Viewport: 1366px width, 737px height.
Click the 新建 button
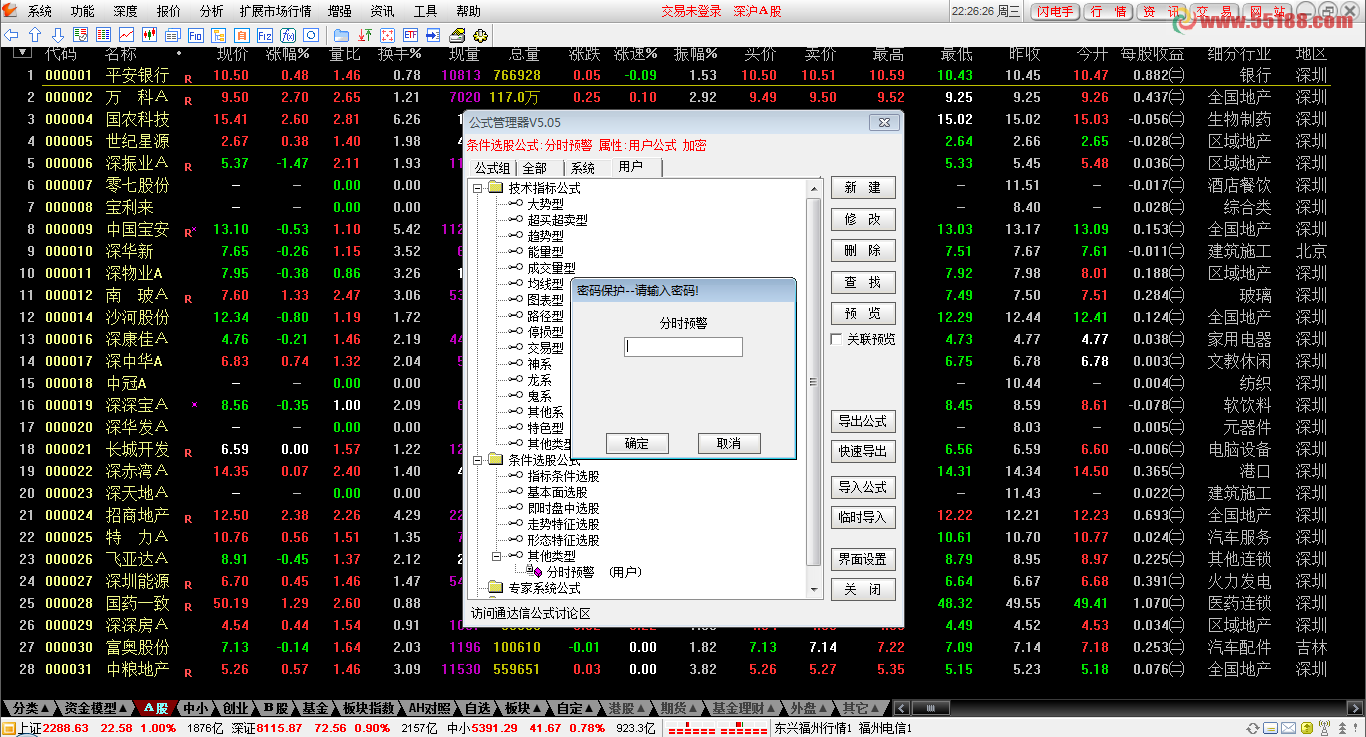(x=863, y=188)
